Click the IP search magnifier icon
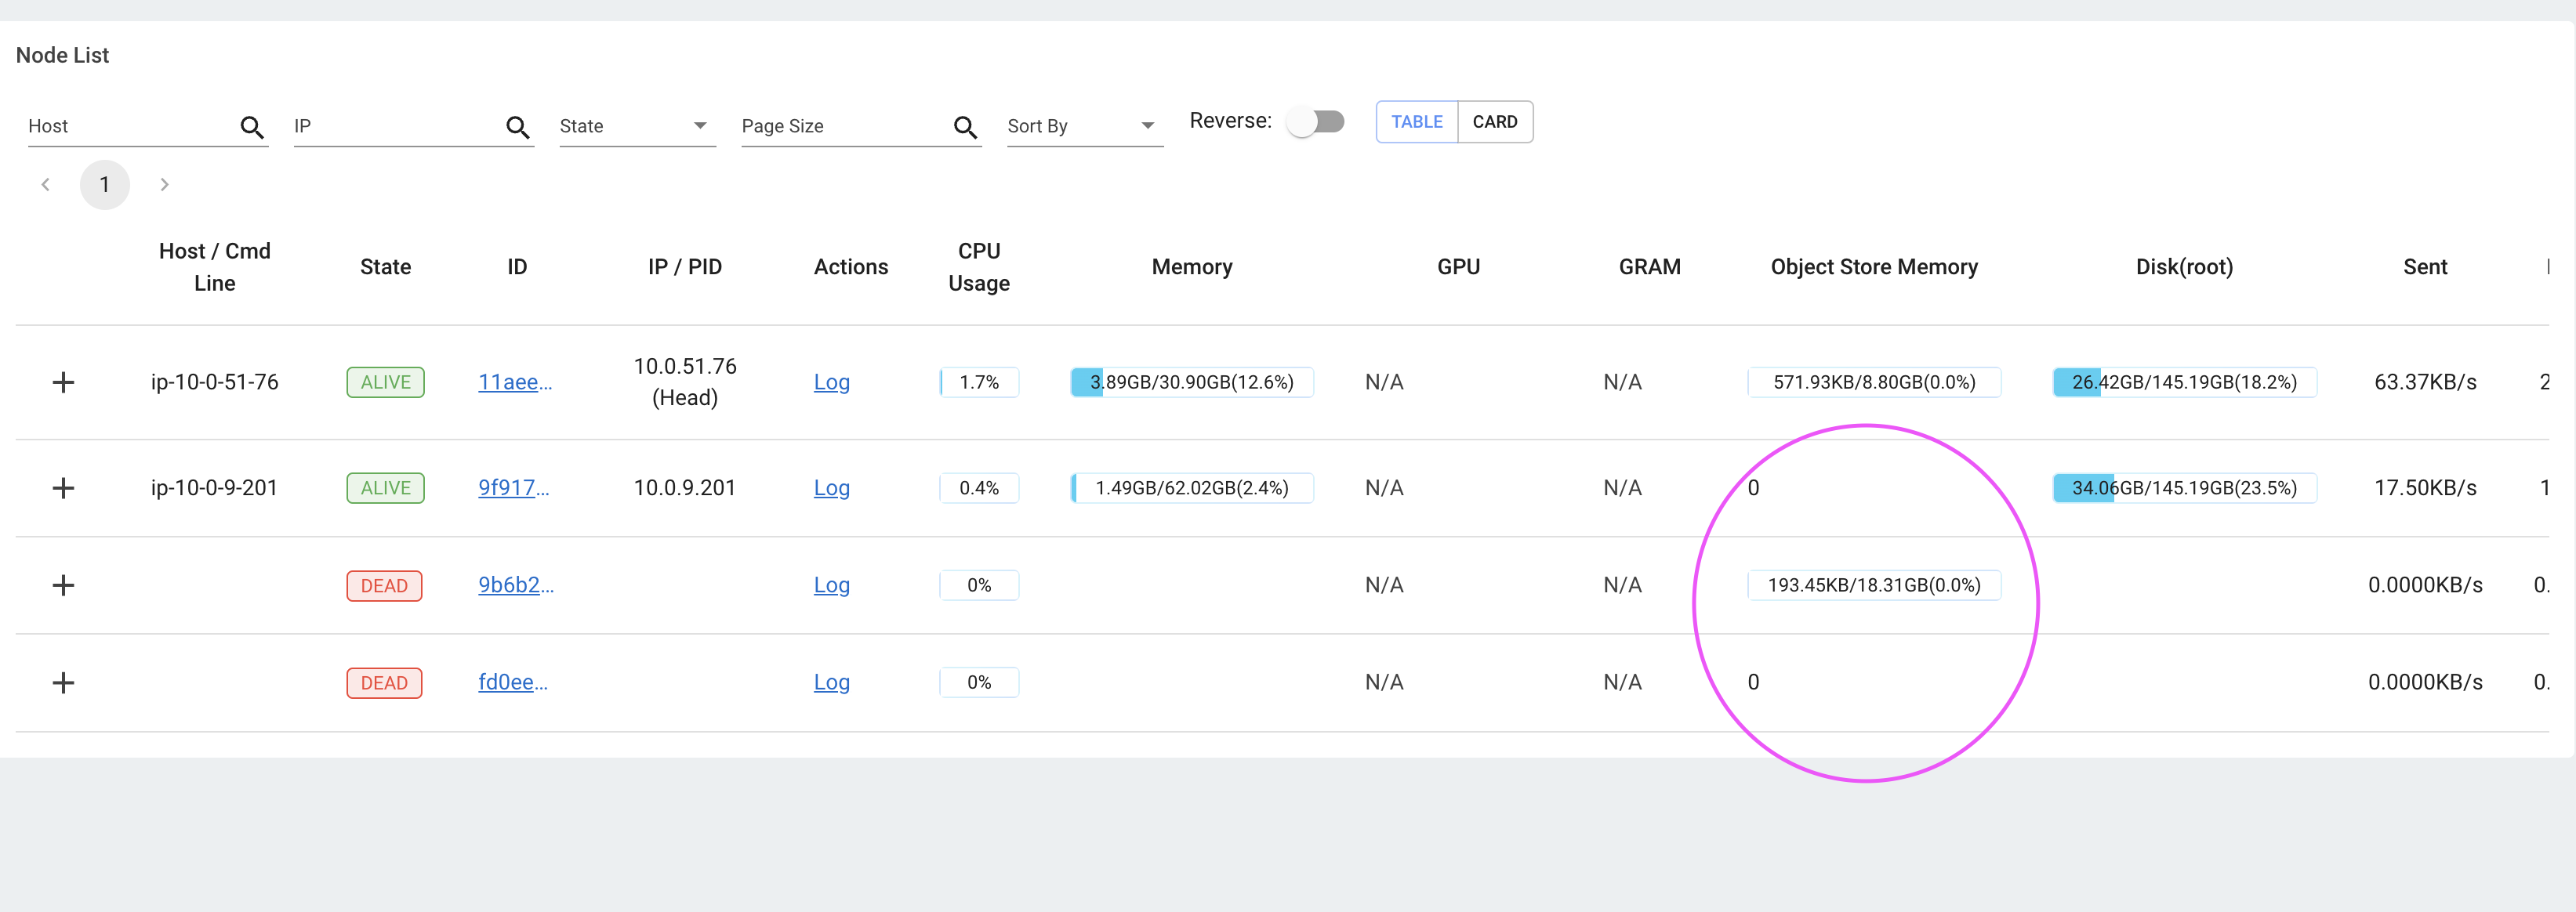This screenshot has height=912, width=2576. coord(517,127)
